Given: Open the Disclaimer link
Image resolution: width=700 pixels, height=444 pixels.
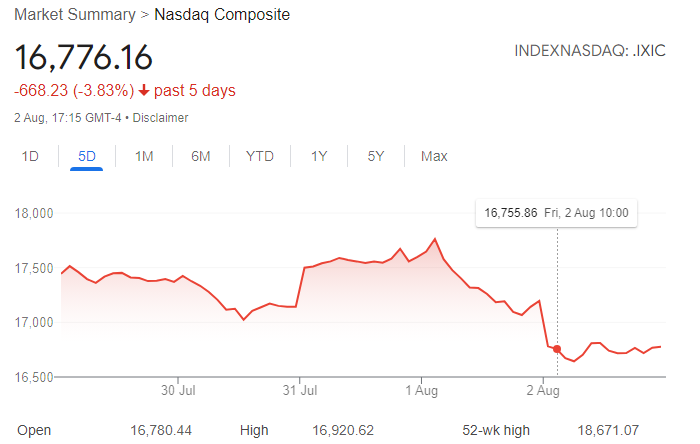Looking at the screenshot, I should (x=160, y=118).
